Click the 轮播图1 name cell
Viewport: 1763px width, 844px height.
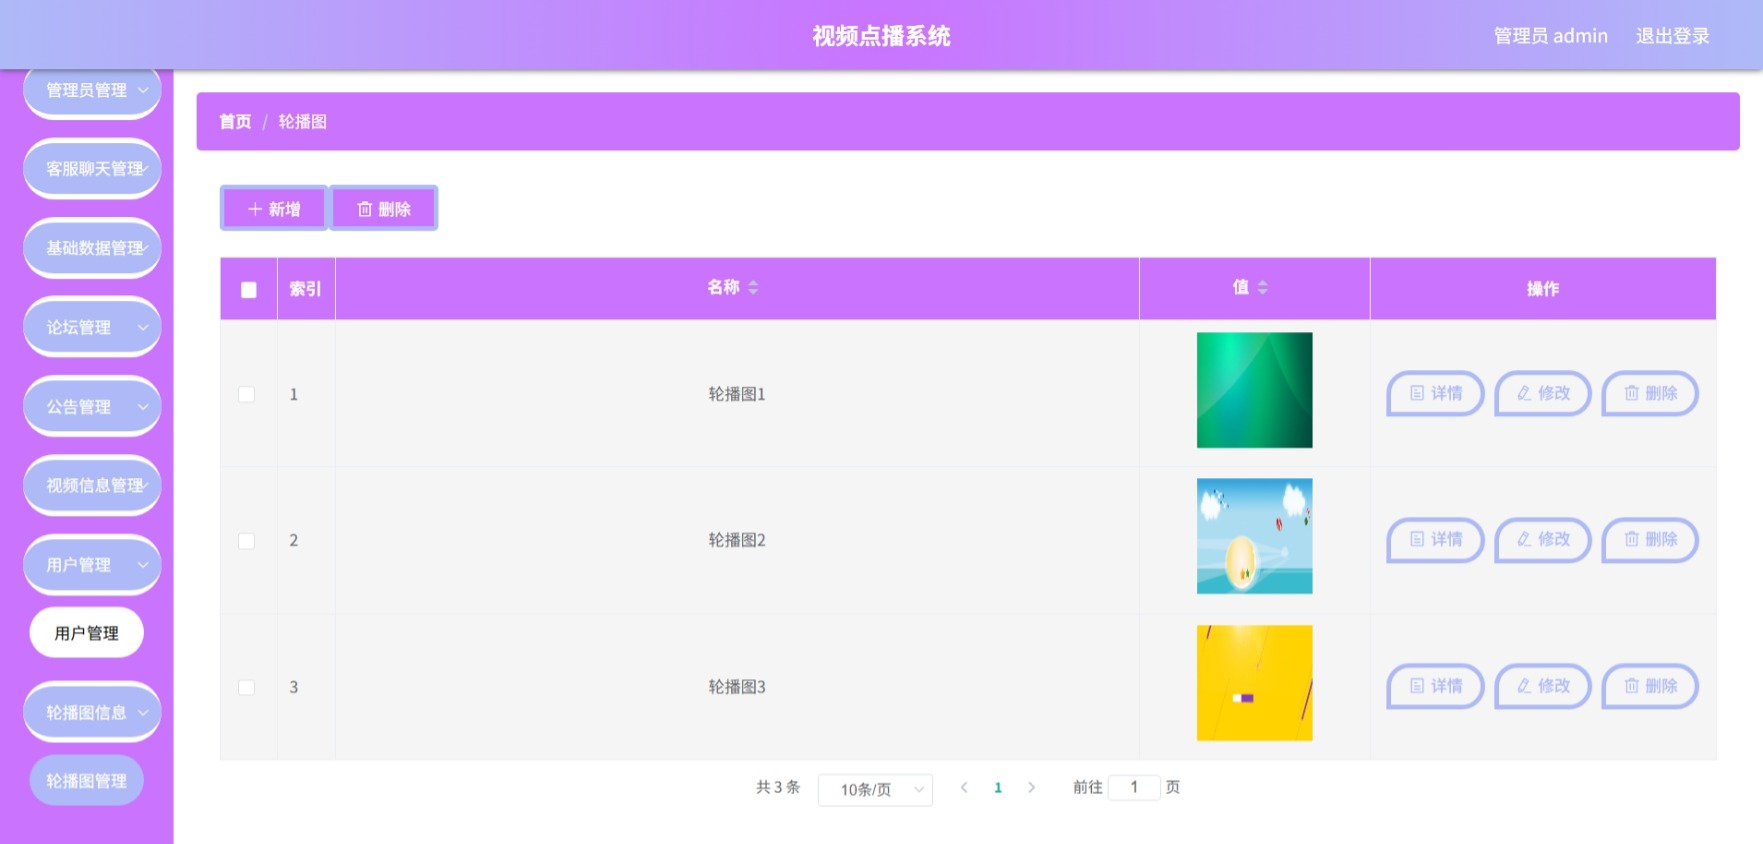click(x=737, y=394)
